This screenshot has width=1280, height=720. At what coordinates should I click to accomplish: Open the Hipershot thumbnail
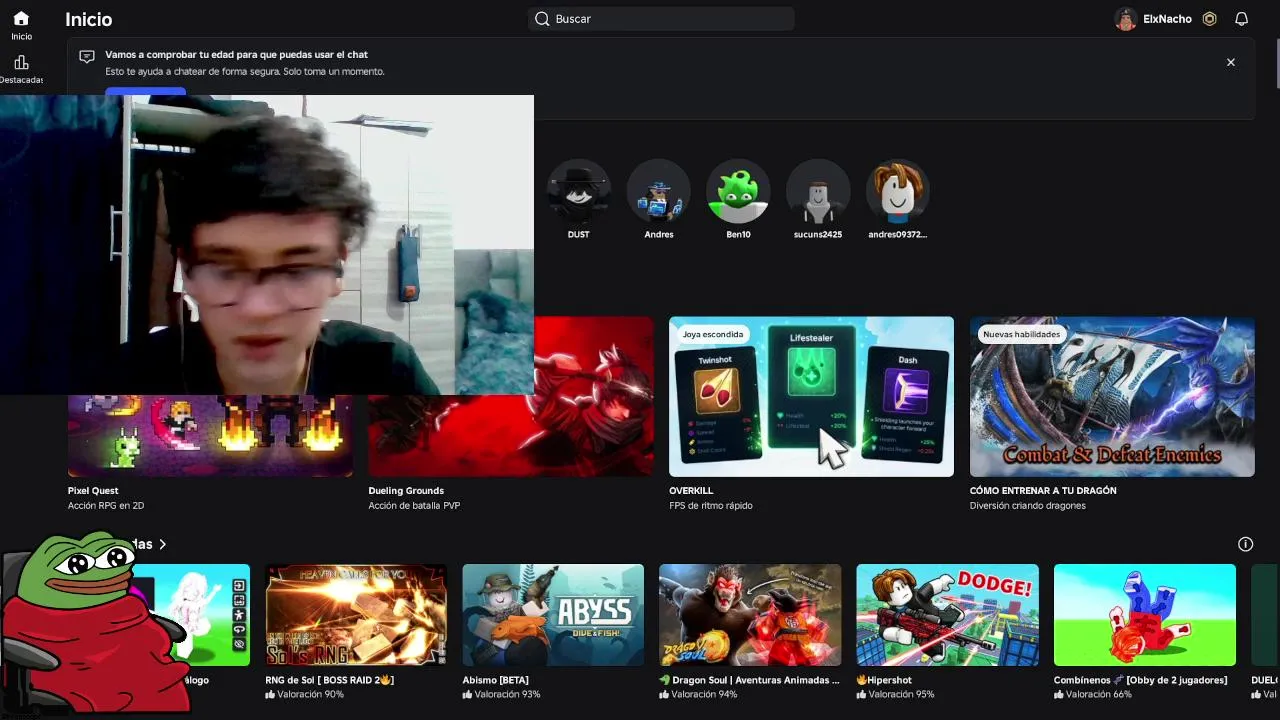(947, 615)
